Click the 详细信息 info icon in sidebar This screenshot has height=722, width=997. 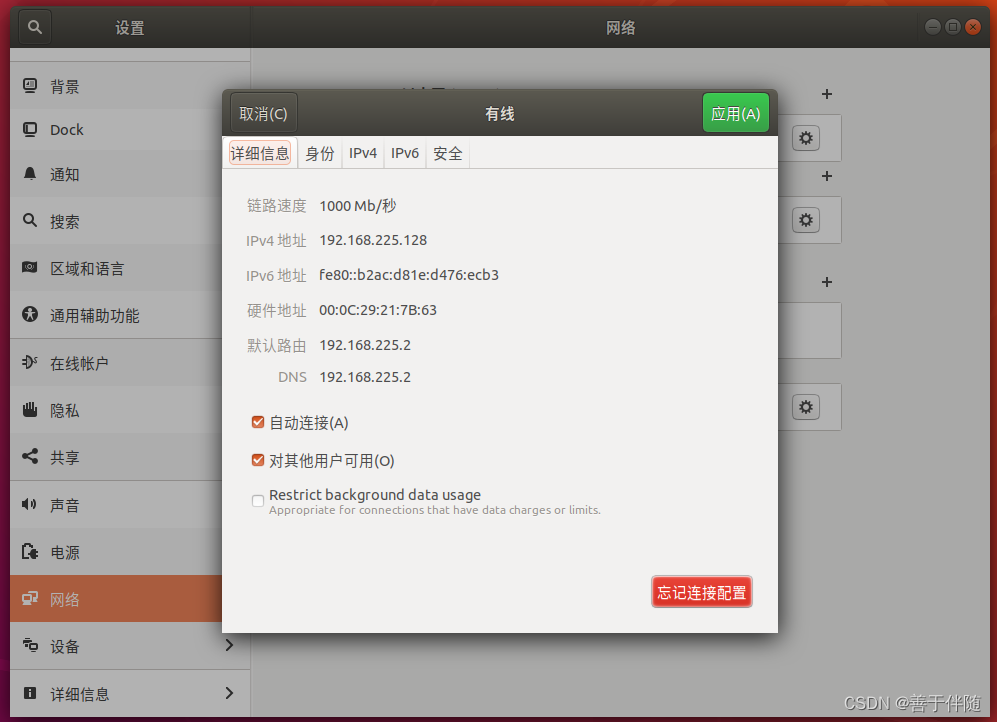pyautogui.click(x=30, y=693)
